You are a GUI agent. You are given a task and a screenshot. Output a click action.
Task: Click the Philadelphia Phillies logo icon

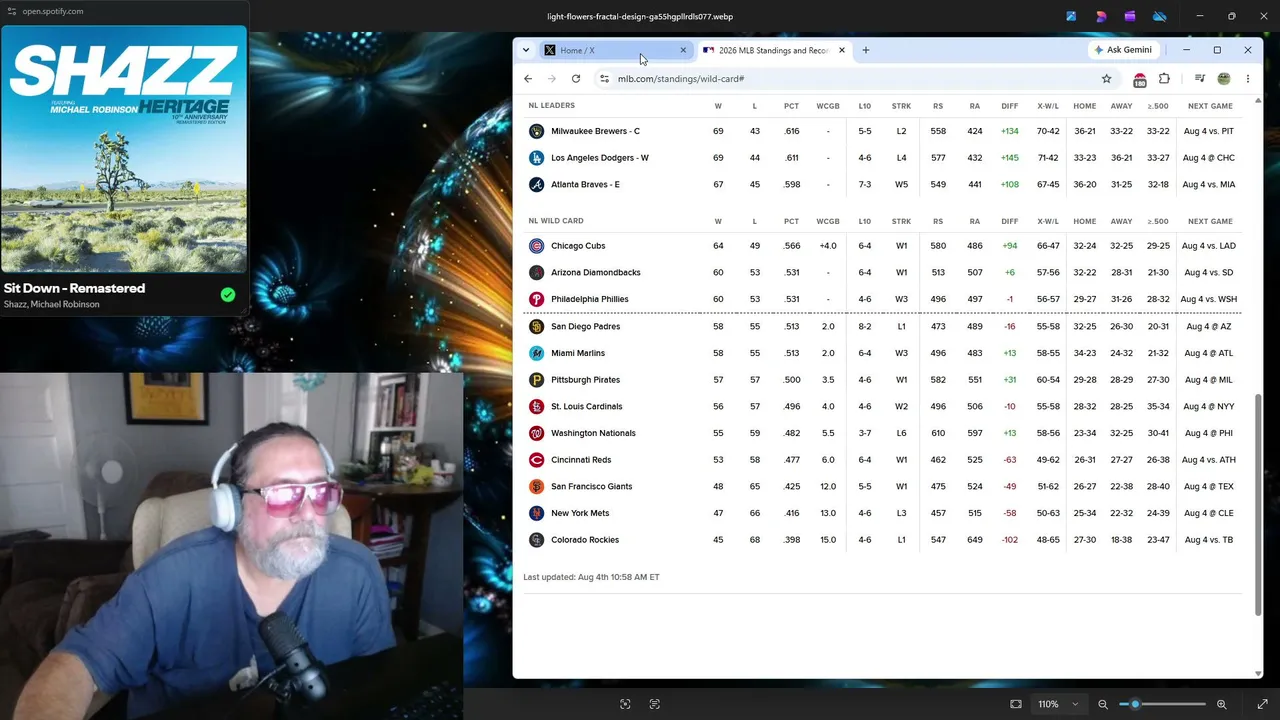(536, 299)
